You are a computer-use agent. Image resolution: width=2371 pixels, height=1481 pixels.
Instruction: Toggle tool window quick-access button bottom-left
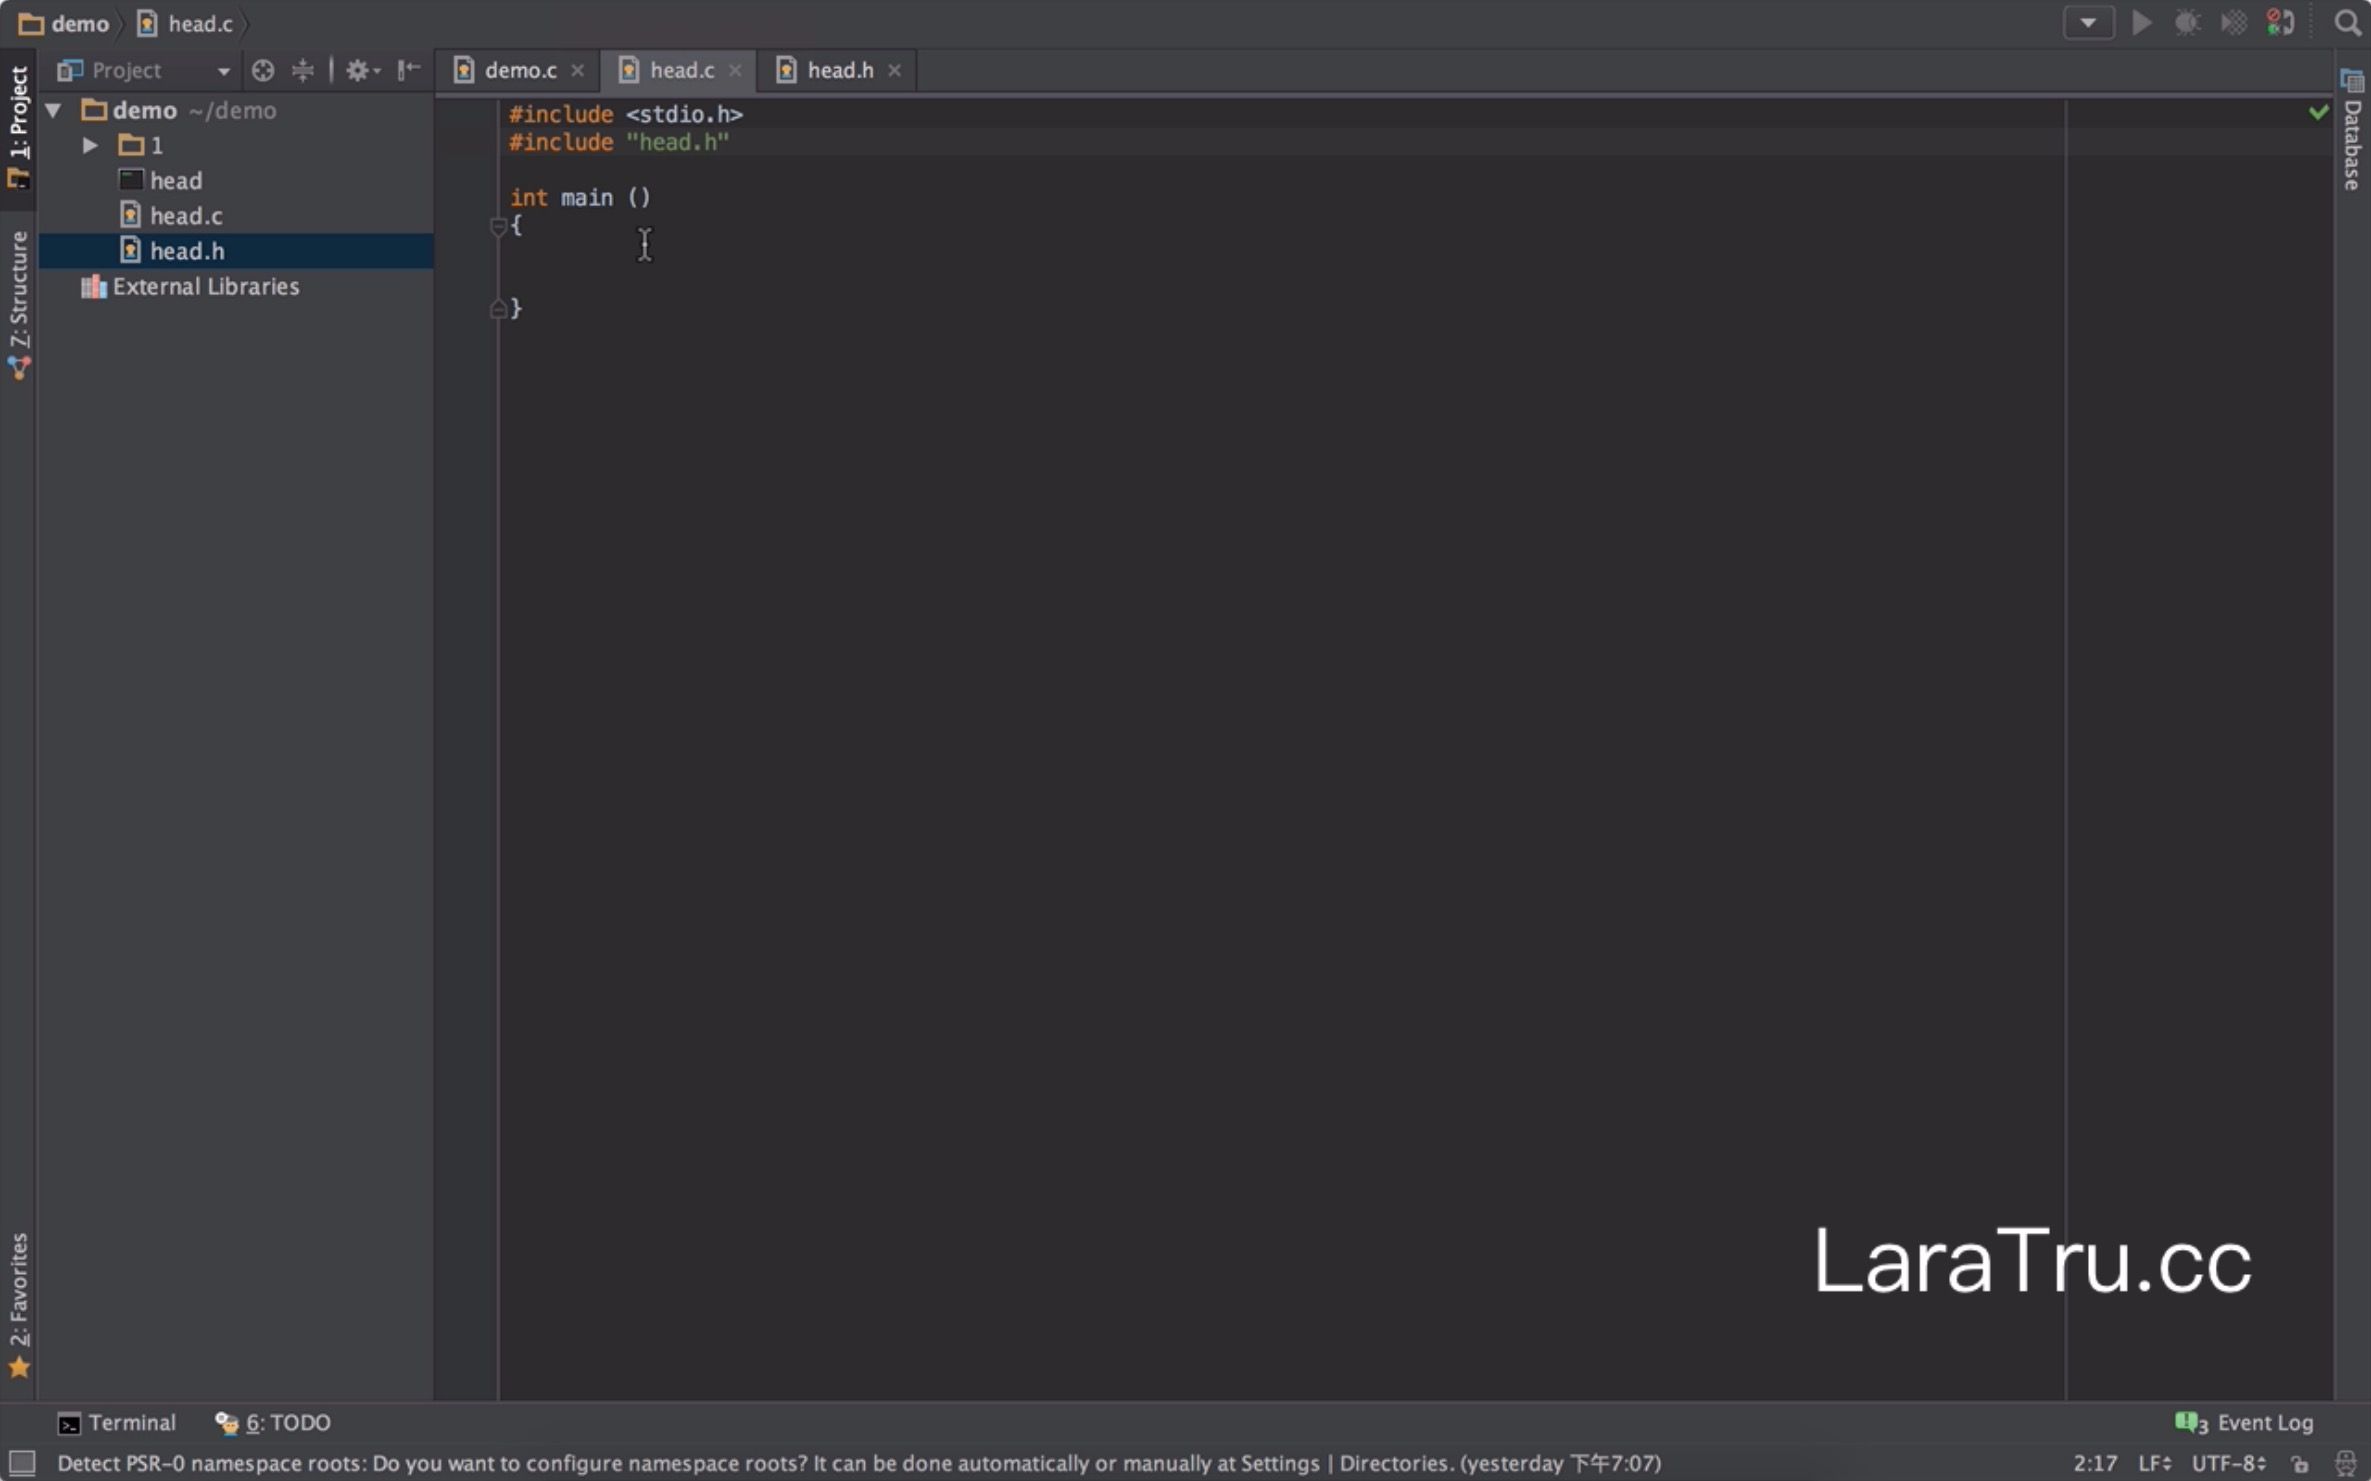click(21, 1463)
